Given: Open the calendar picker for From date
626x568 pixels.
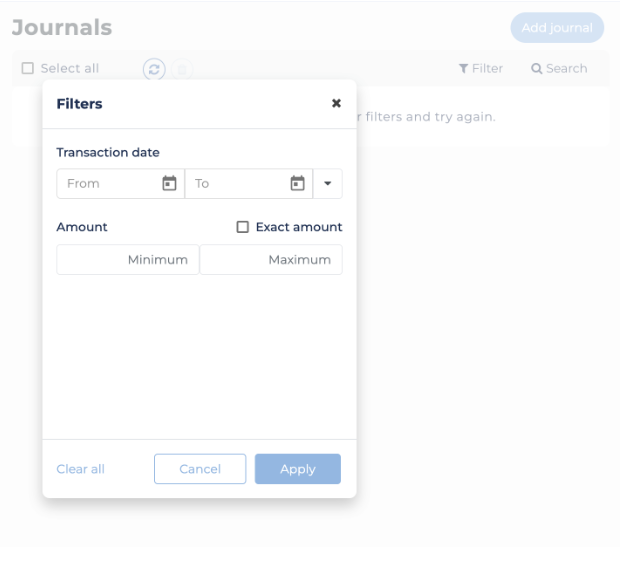Looking at the screenshot, I should (x=169, y=184).
